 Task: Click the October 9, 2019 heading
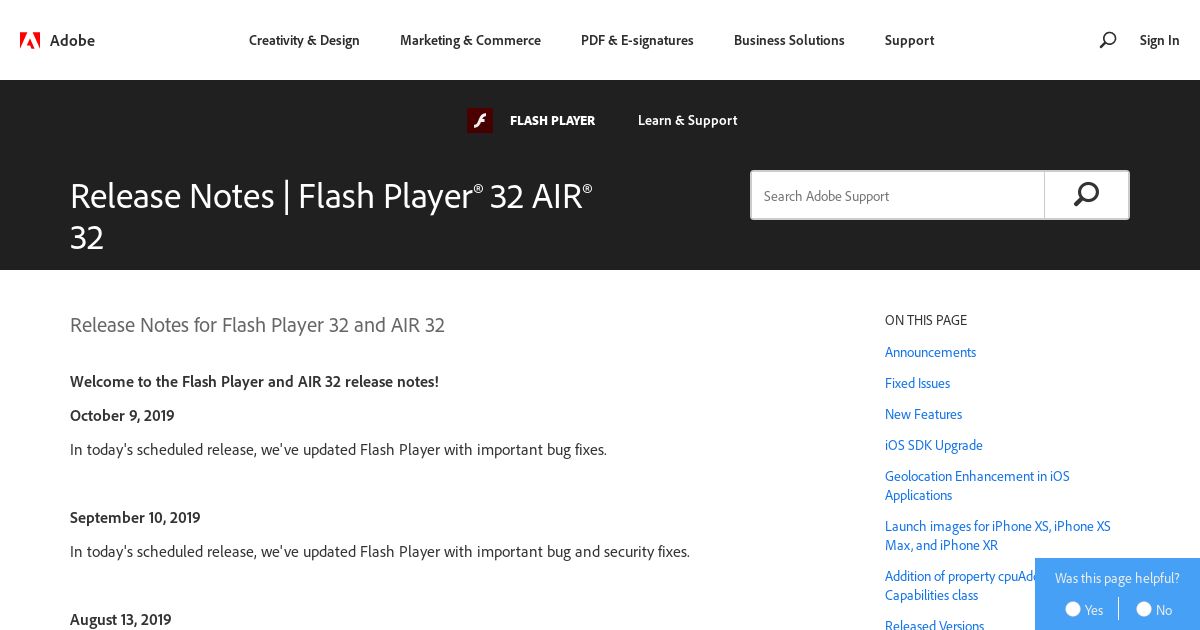point(122,415)
